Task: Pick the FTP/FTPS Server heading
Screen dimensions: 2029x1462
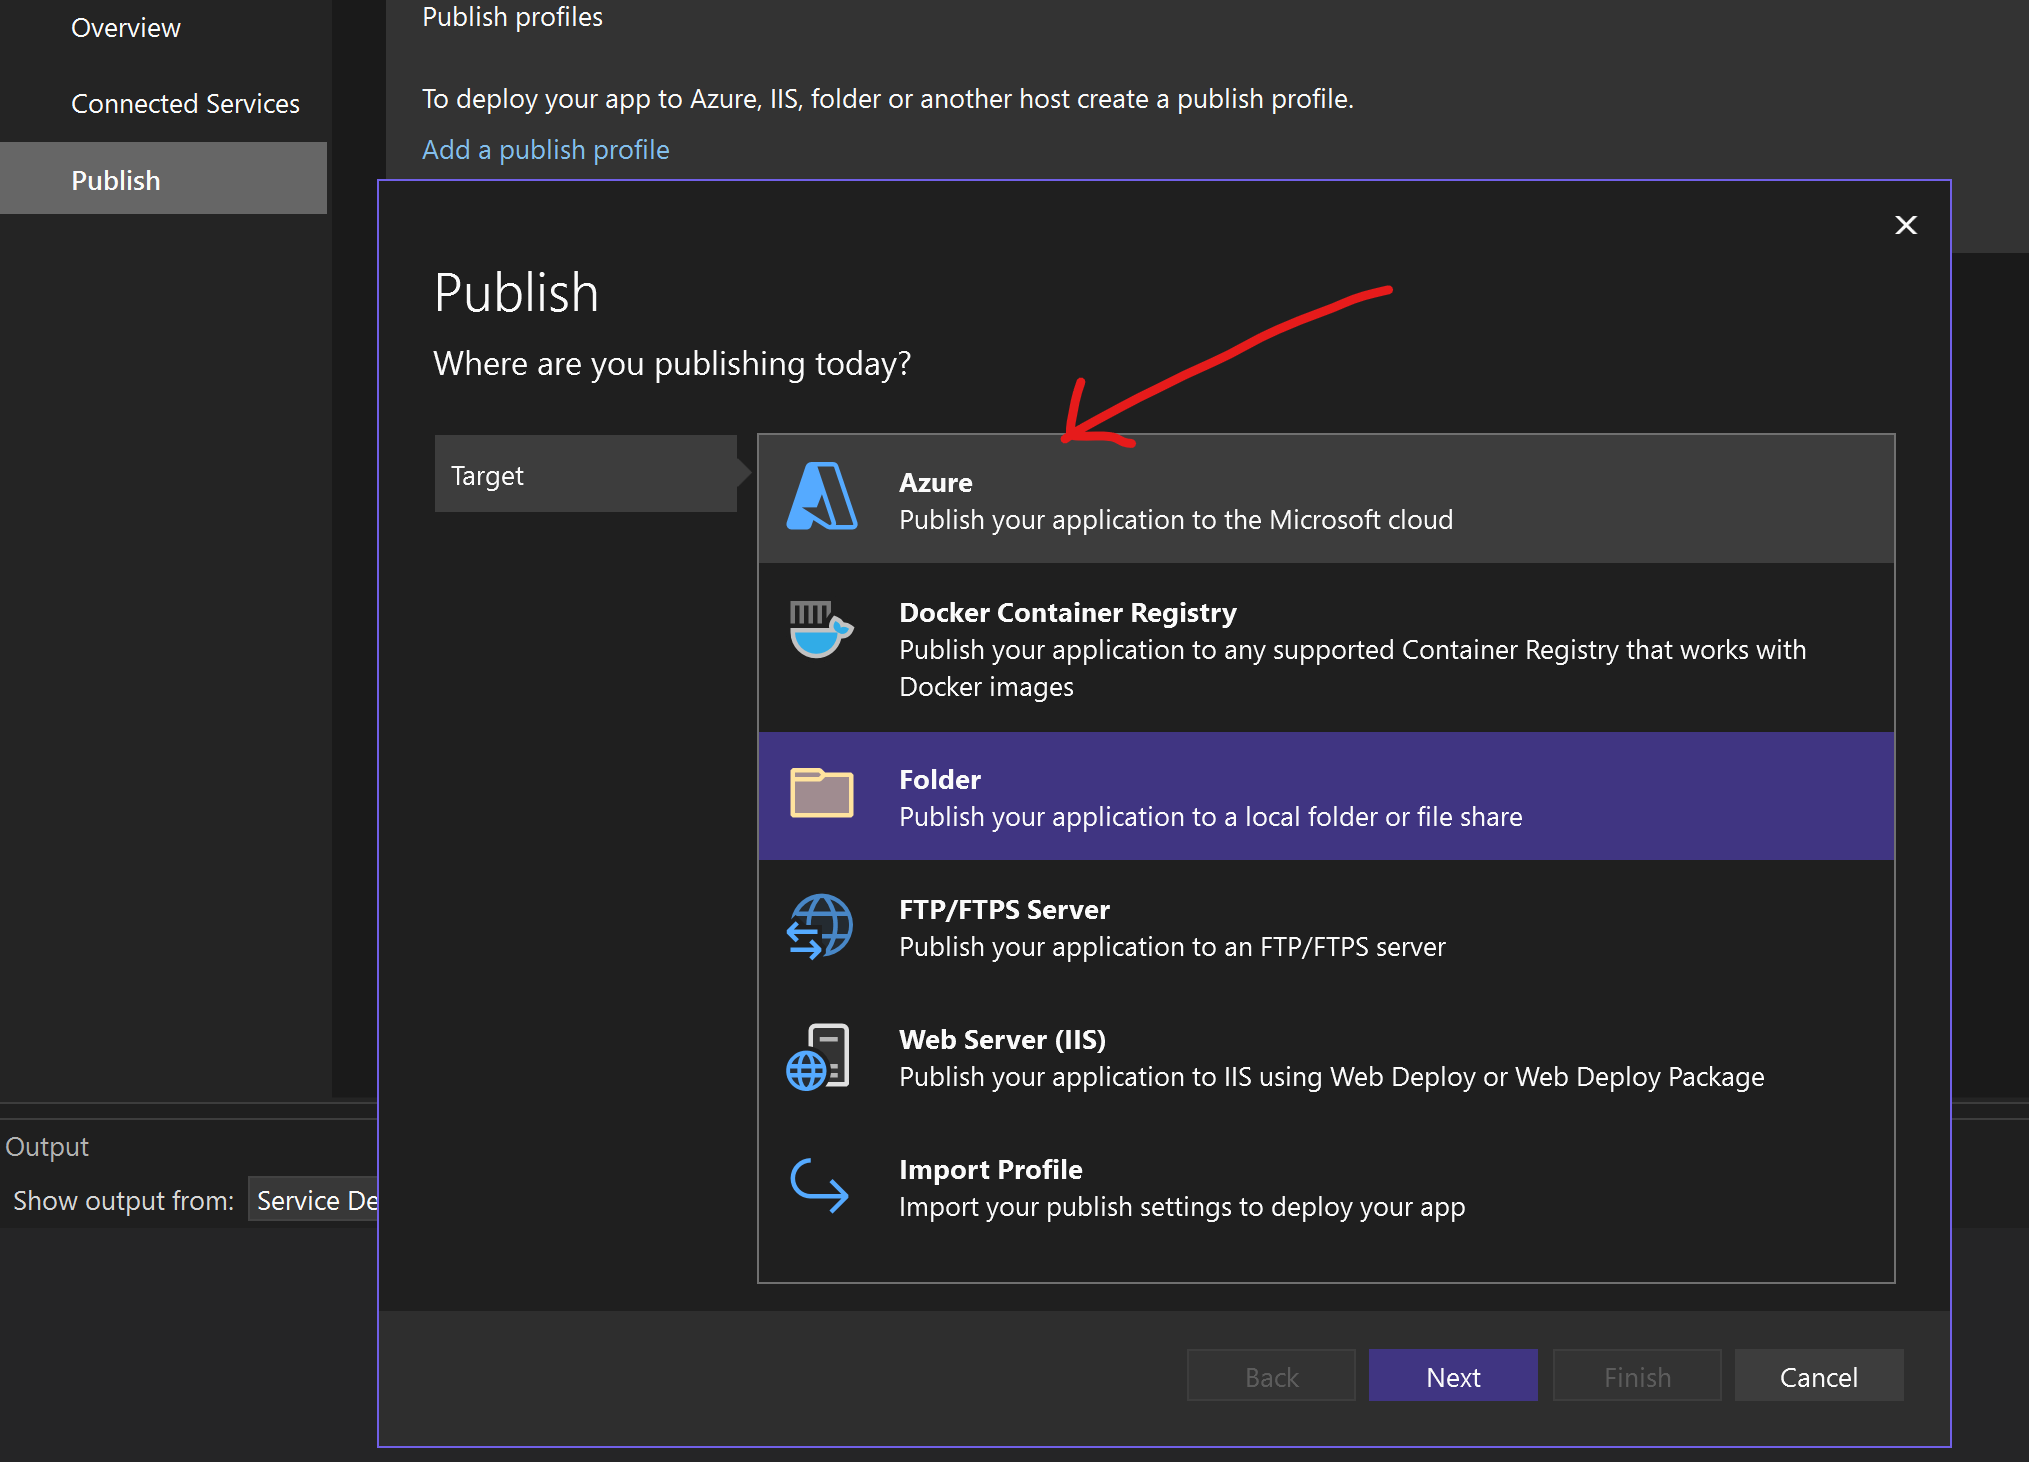Action: (1004, 909)
